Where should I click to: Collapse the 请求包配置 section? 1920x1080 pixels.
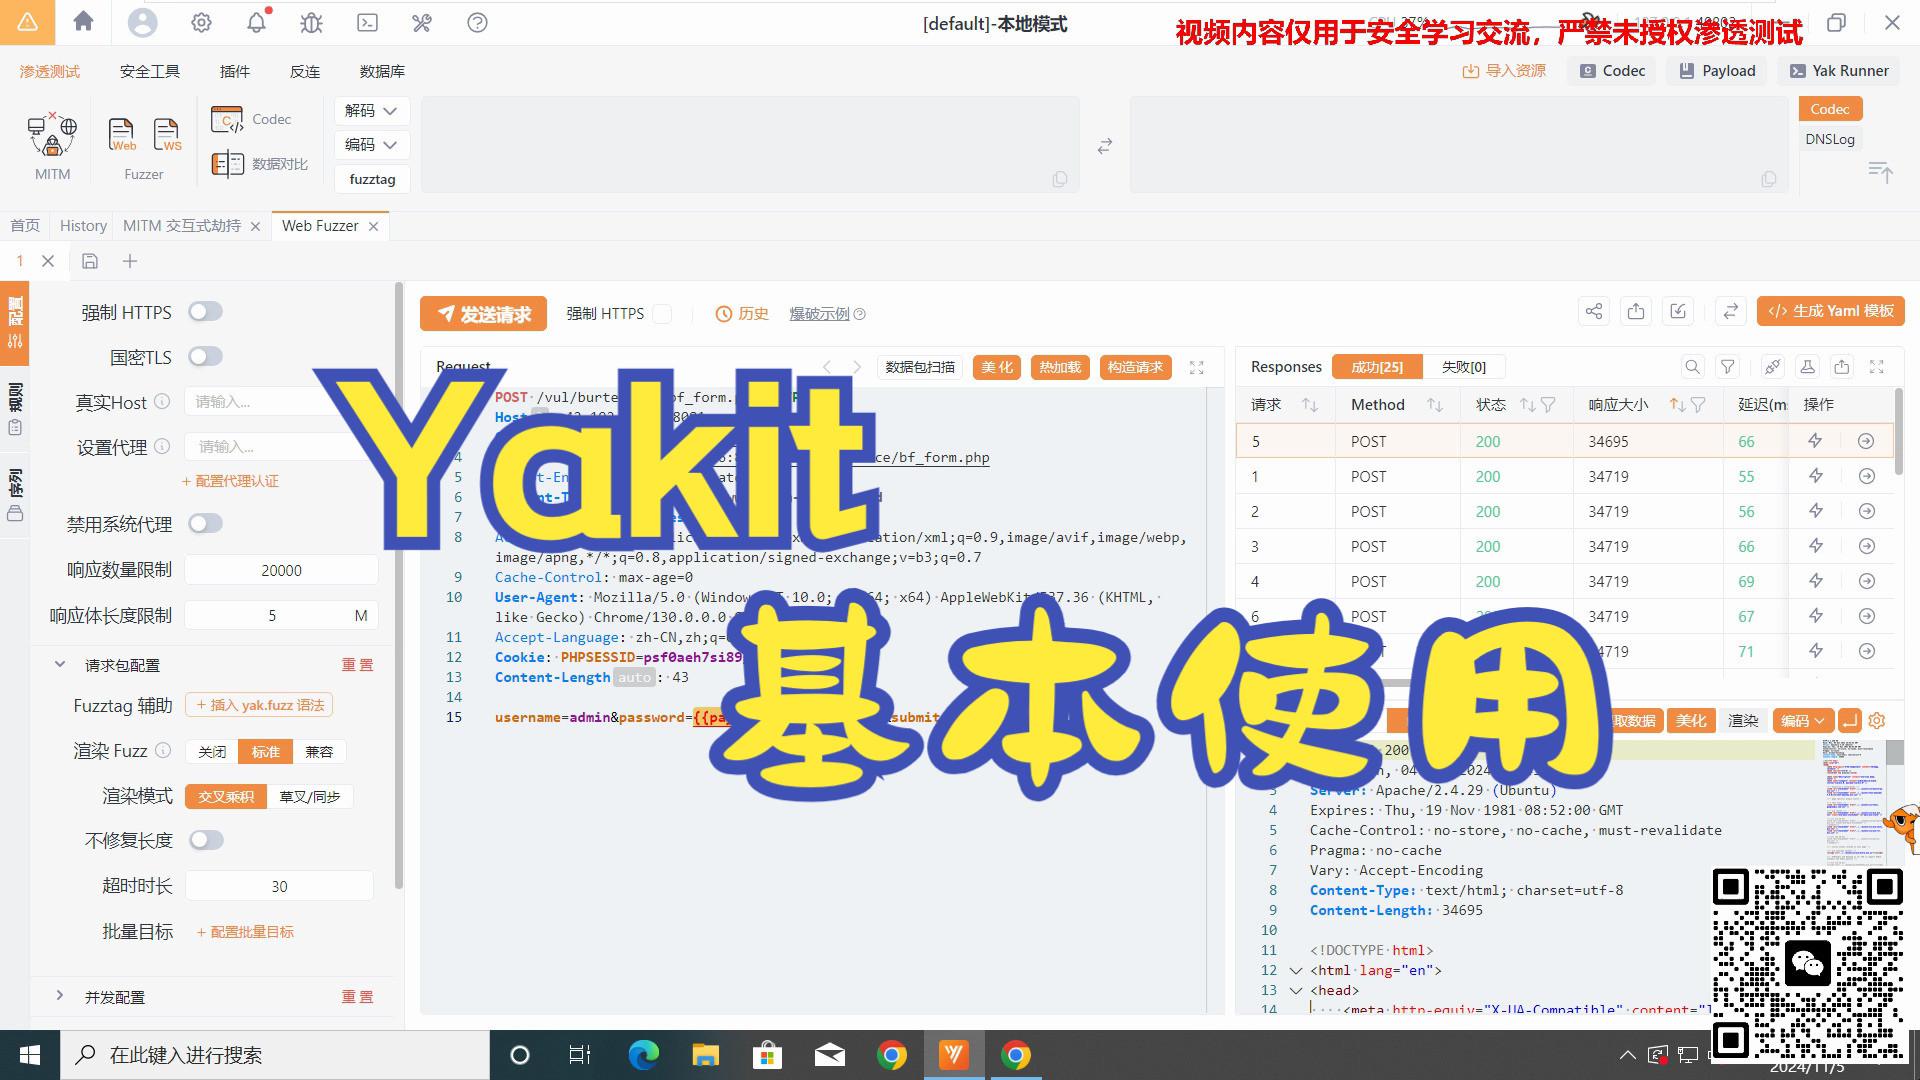(x=60, y=664)
